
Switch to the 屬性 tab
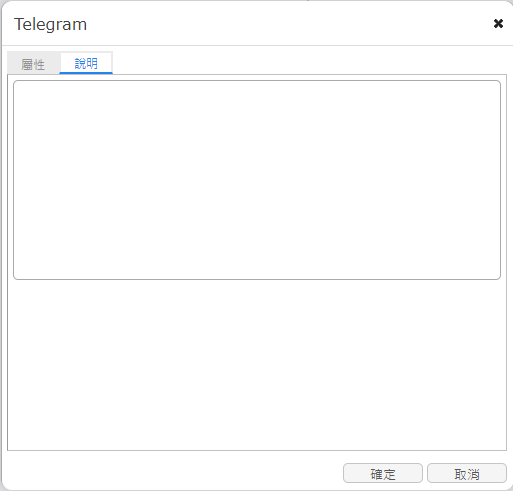(x=33, y=63)
